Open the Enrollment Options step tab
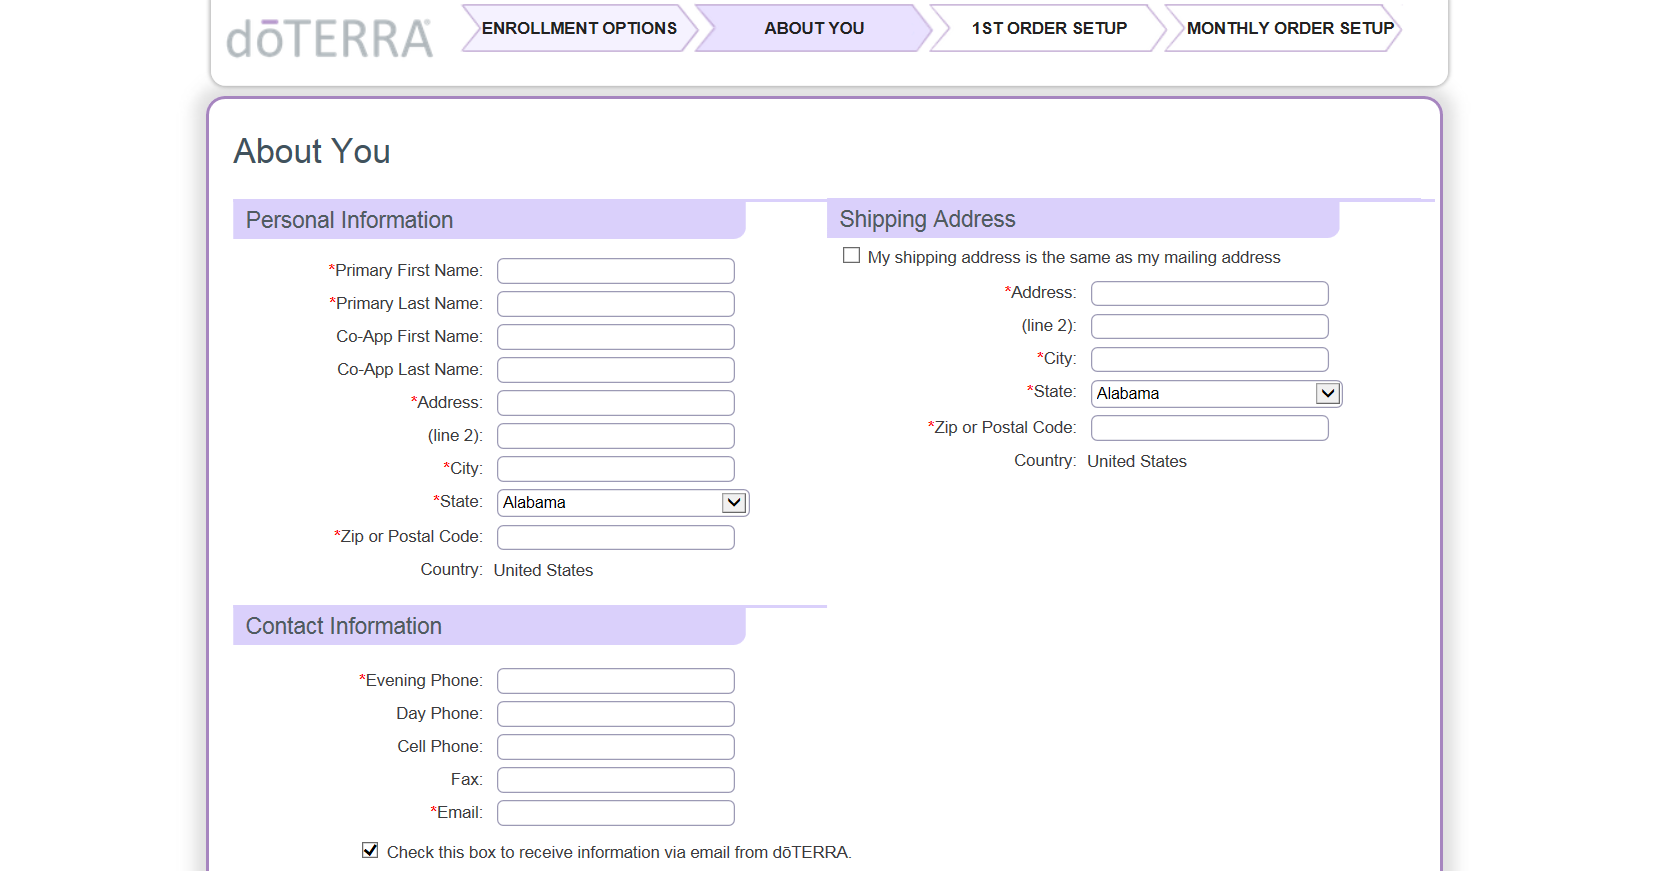This screenshot has width=1658, height=871. coord(579,28)
